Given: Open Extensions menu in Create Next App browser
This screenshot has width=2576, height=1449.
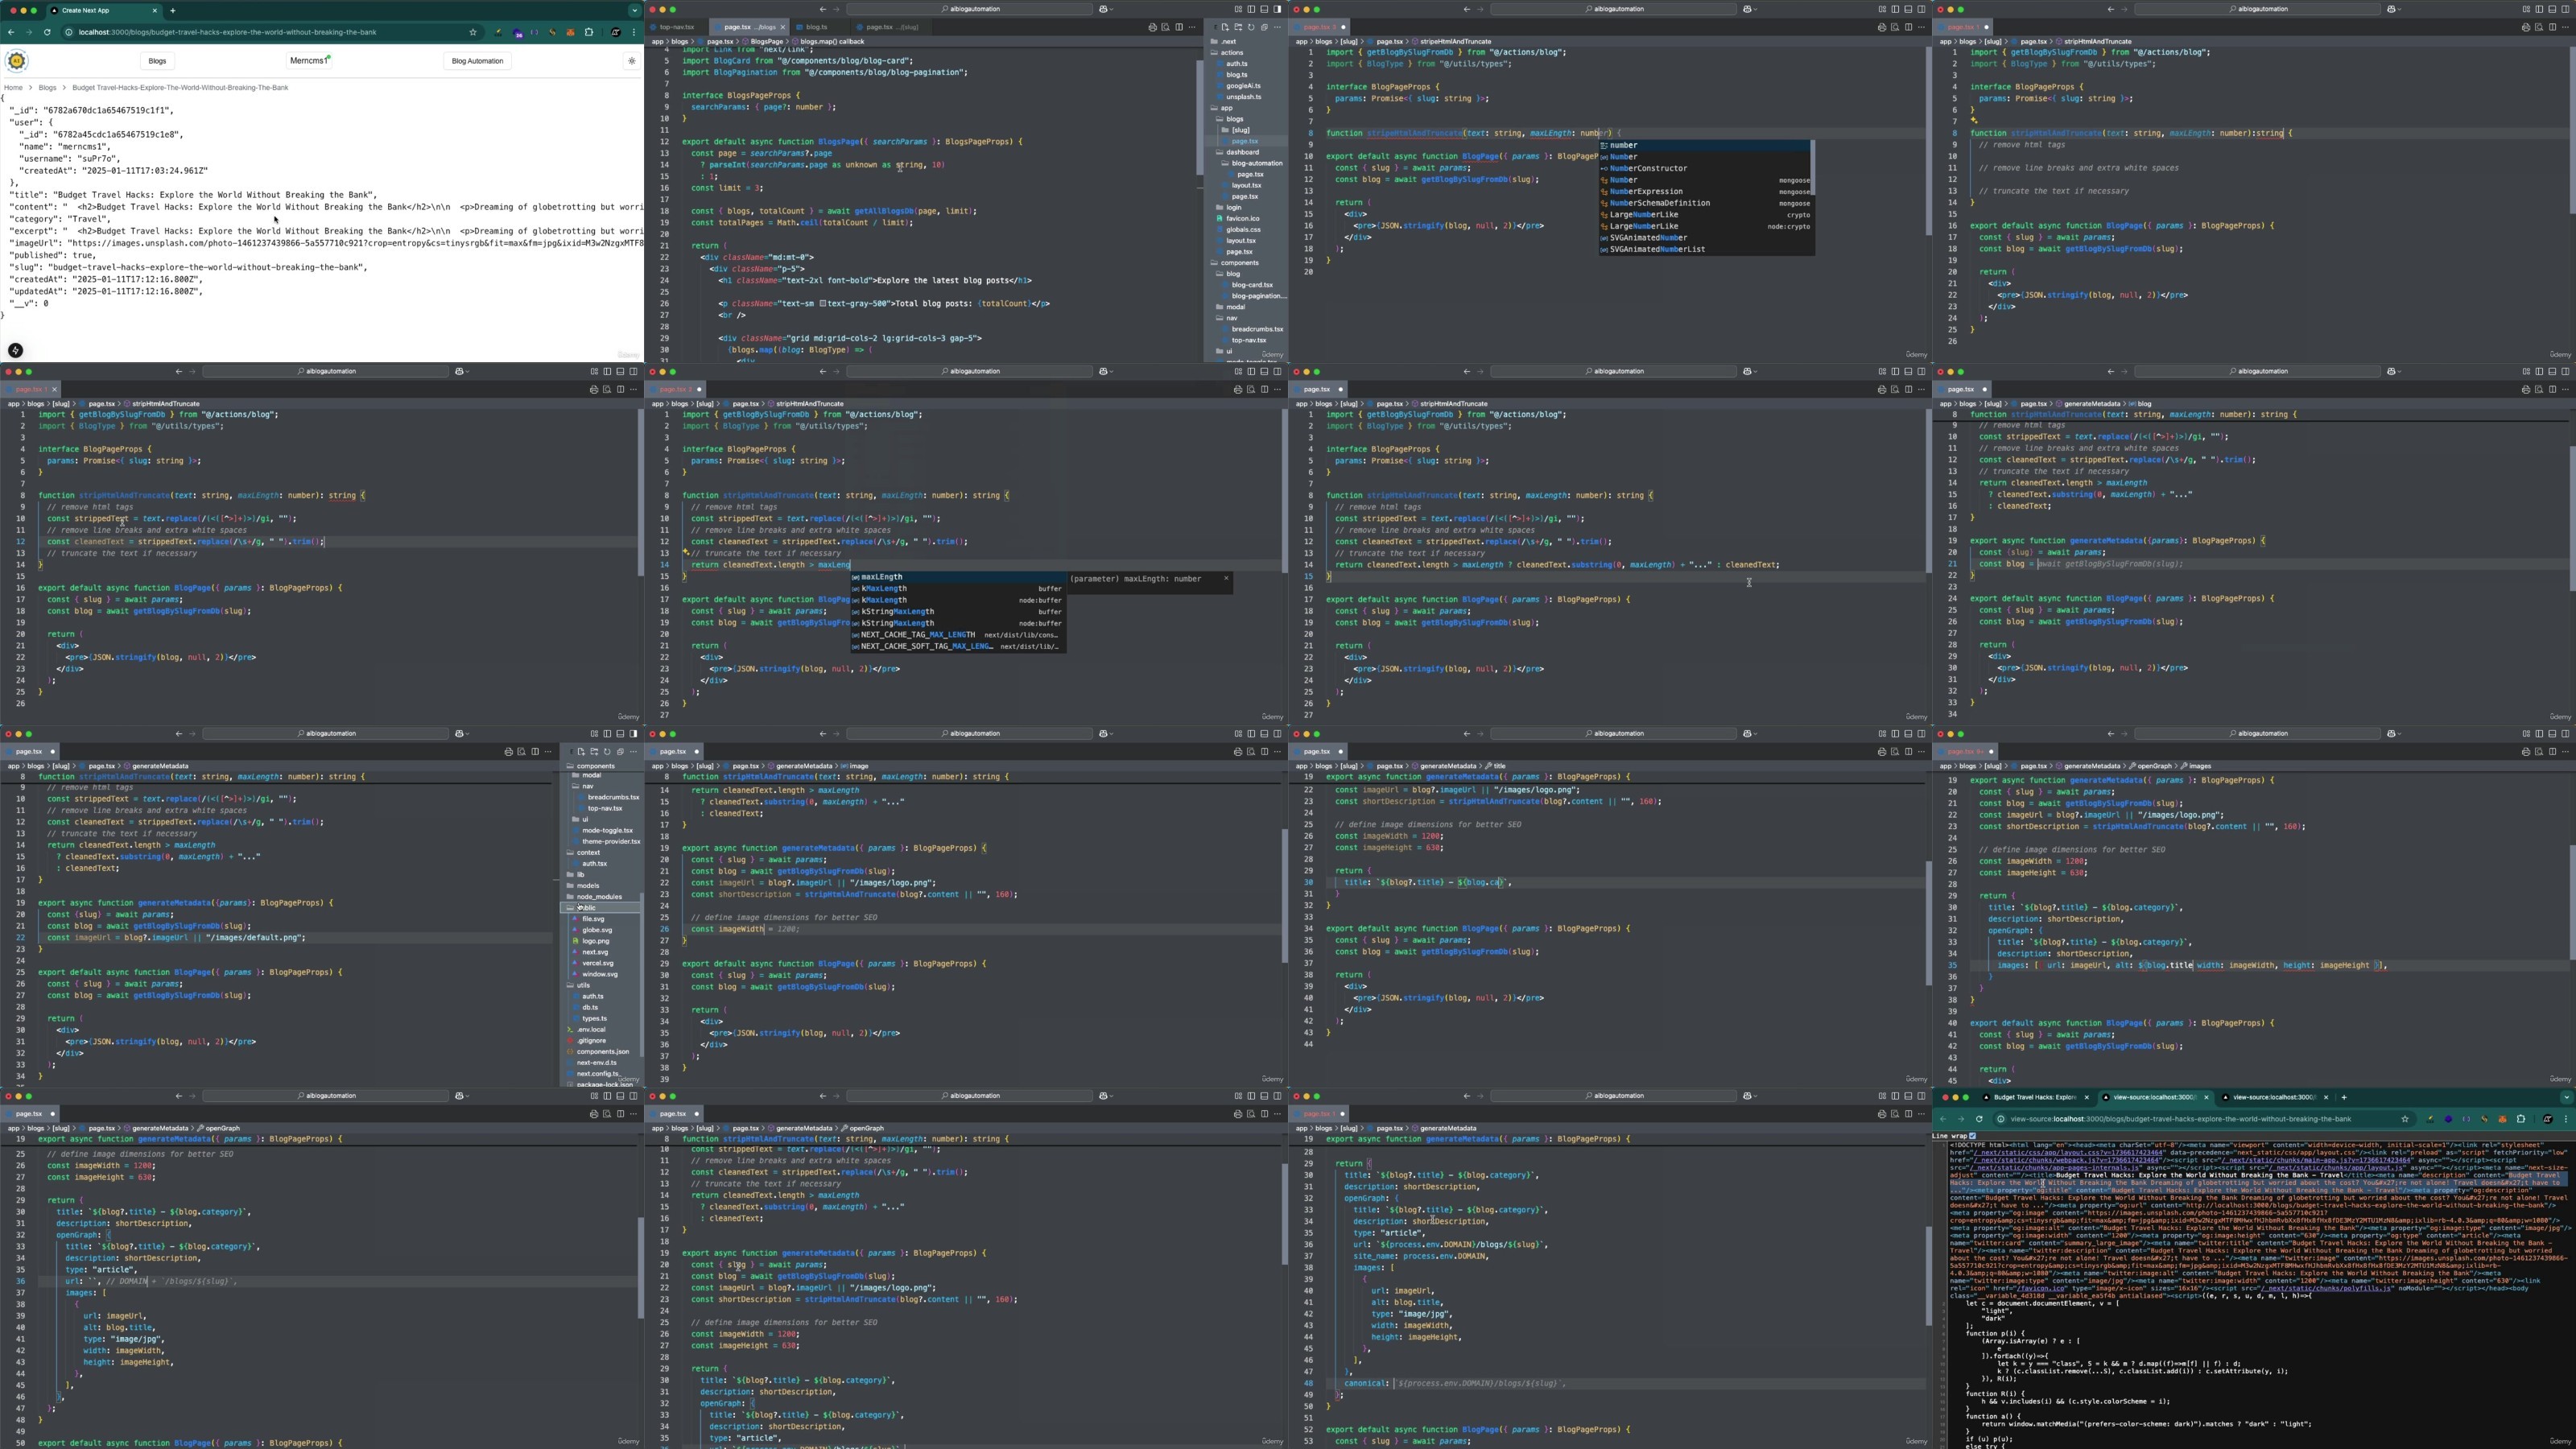Looking at the screenshot, I should click(x=589, y=32).
